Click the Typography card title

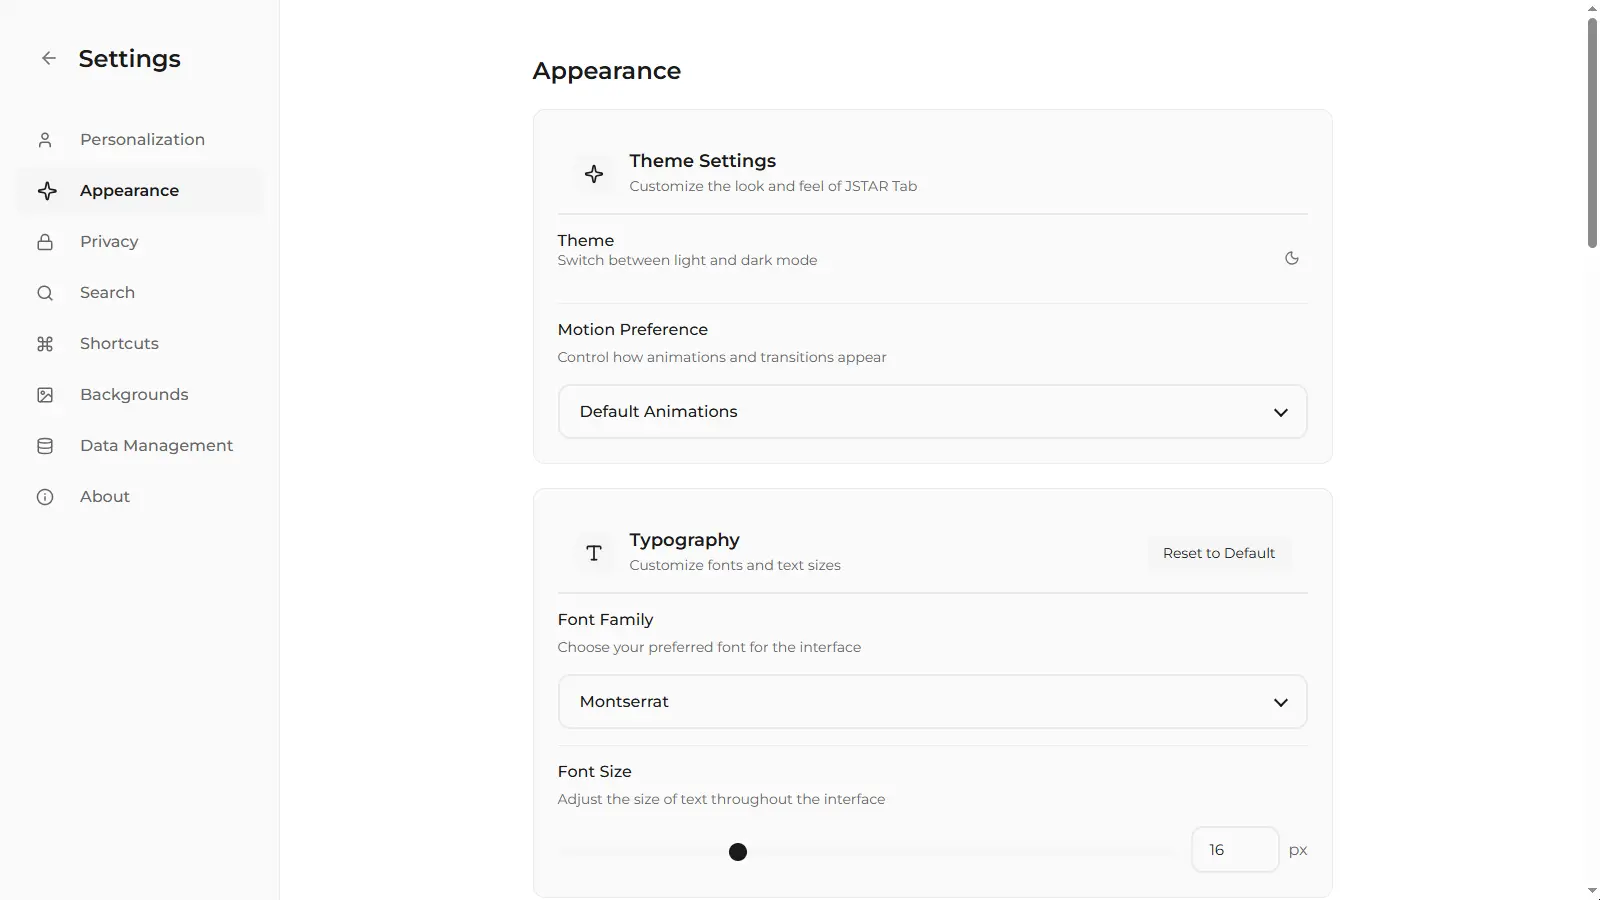pyautogui.click(x=685, y=540)
